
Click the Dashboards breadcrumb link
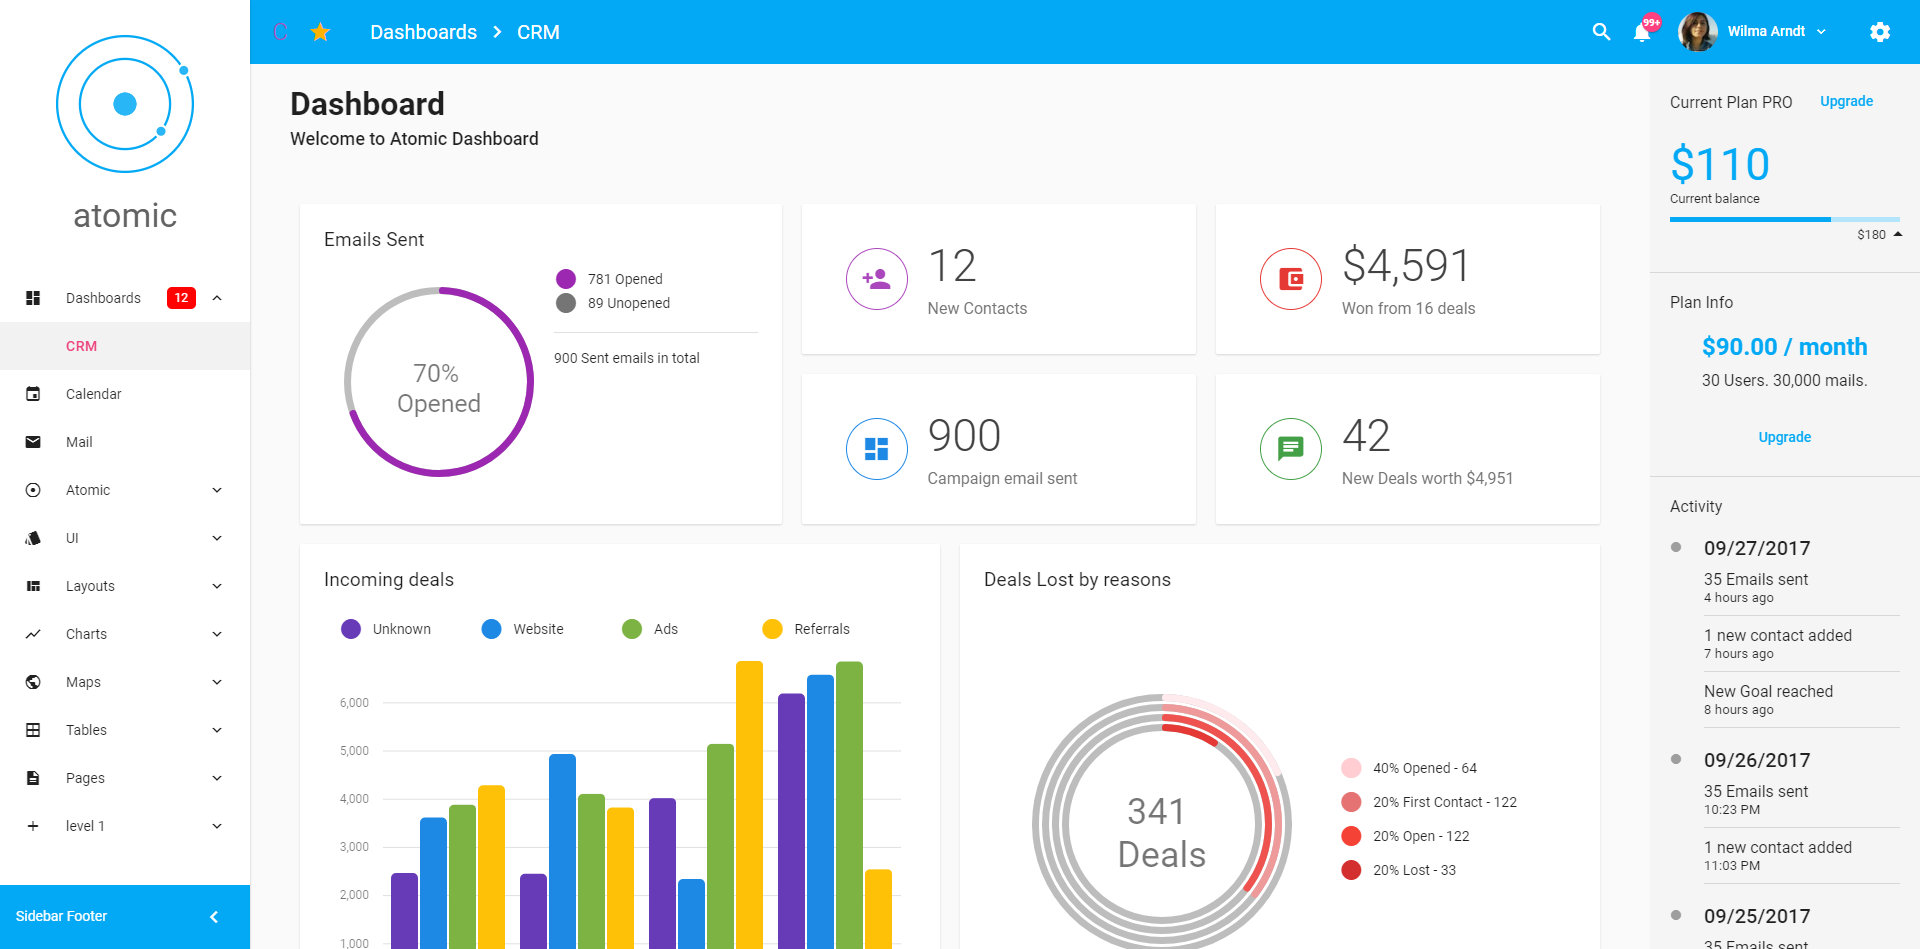pyautogui.click(x=423, y=32)
